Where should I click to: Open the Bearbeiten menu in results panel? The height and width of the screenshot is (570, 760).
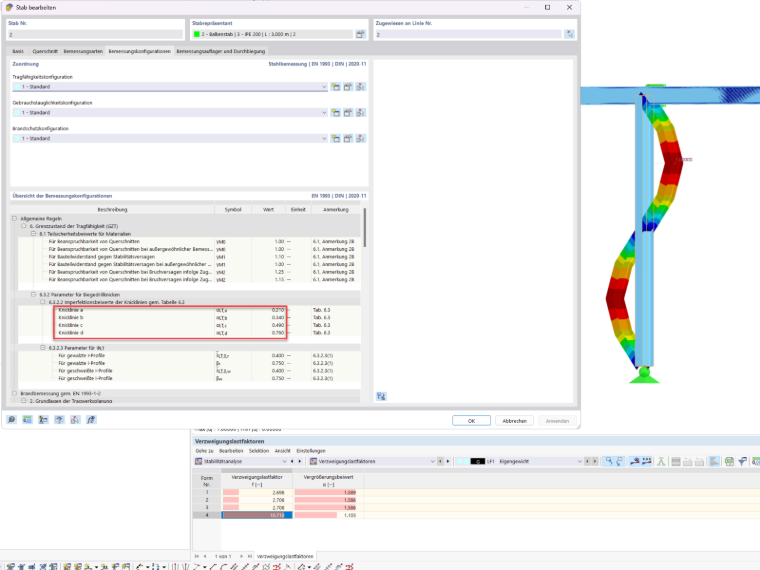231,451
